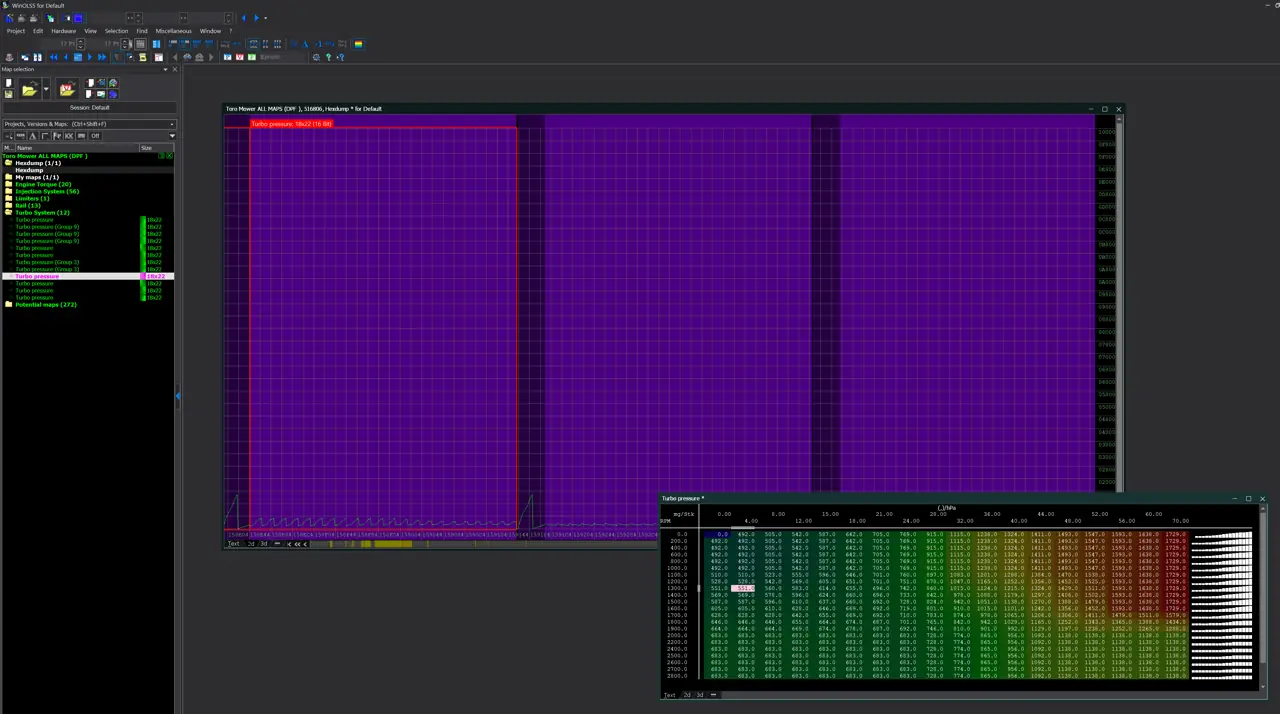Toggle the Off filter button
Image resolution: width=1280 pixels, height=714 pixels.
pos(95,136)
